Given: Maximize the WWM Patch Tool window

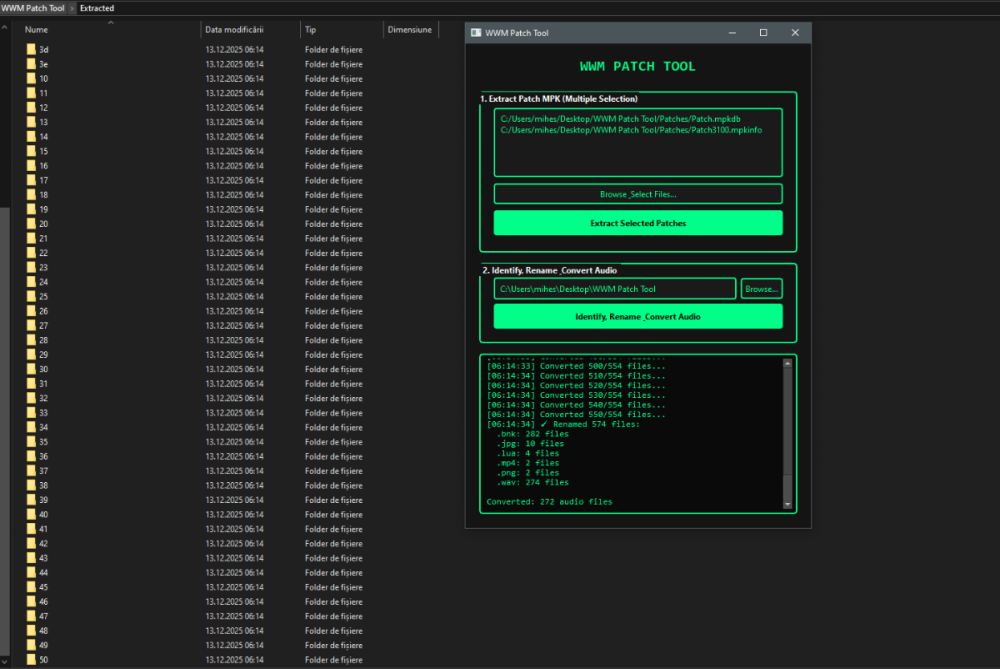Looking at the screenshot, I should (x=763, y=33).
